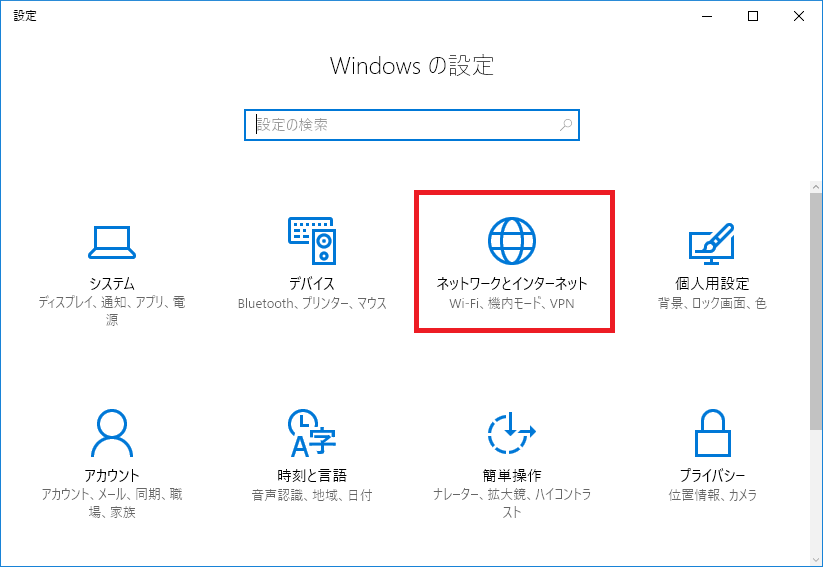
Task: Click the システム label
Action: click(x=112, y=284)
